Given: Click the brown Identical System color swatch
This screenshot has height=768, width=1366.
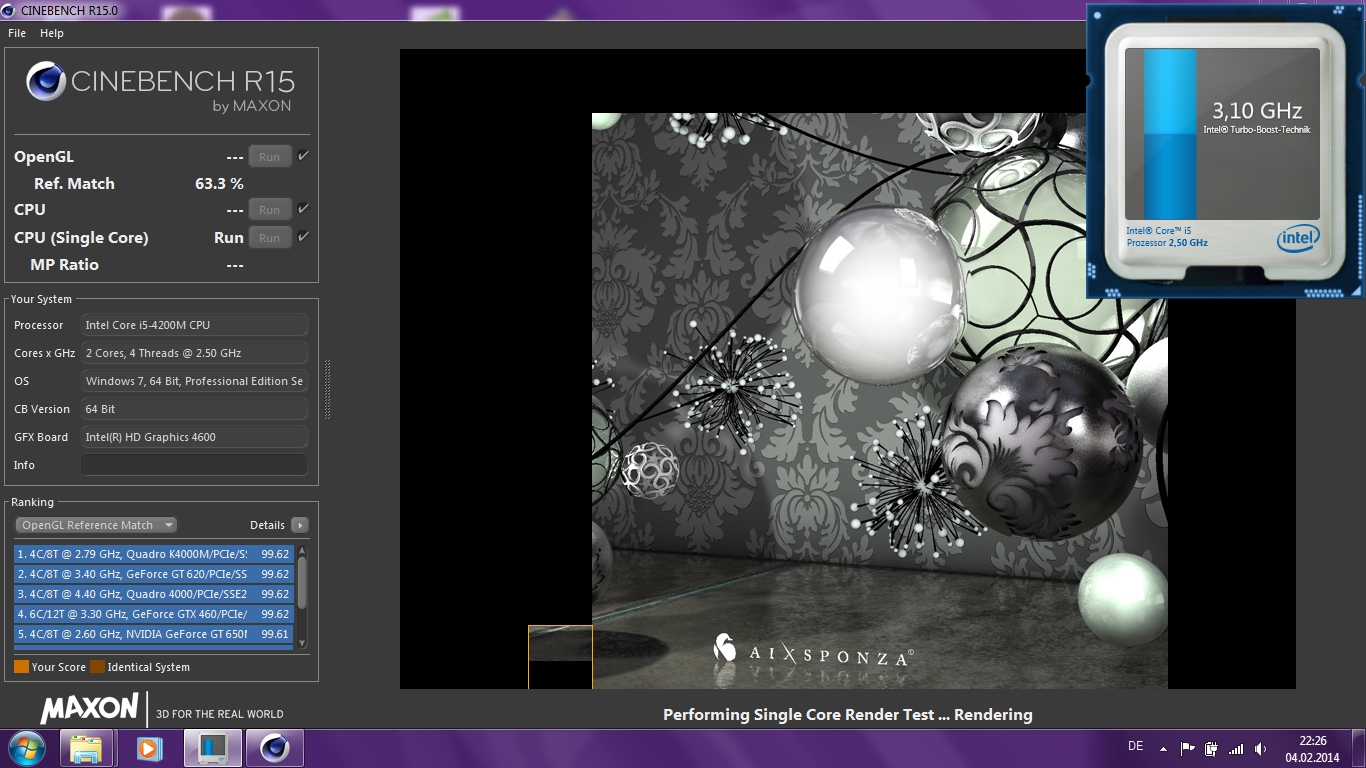Looking at the screenshot, I should point(97,667).
